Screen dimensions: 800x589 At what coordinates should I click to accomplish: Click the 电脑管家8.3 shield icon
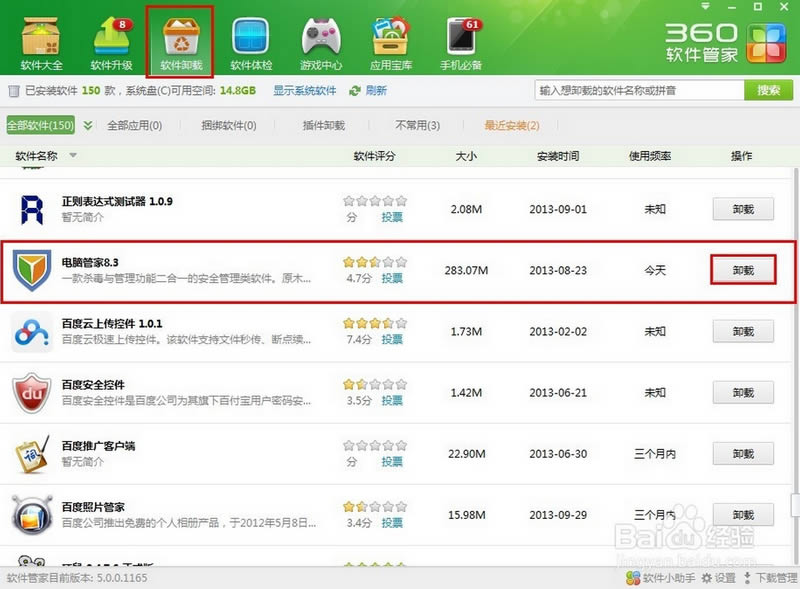pyautogui.click(x=32, y=270)
